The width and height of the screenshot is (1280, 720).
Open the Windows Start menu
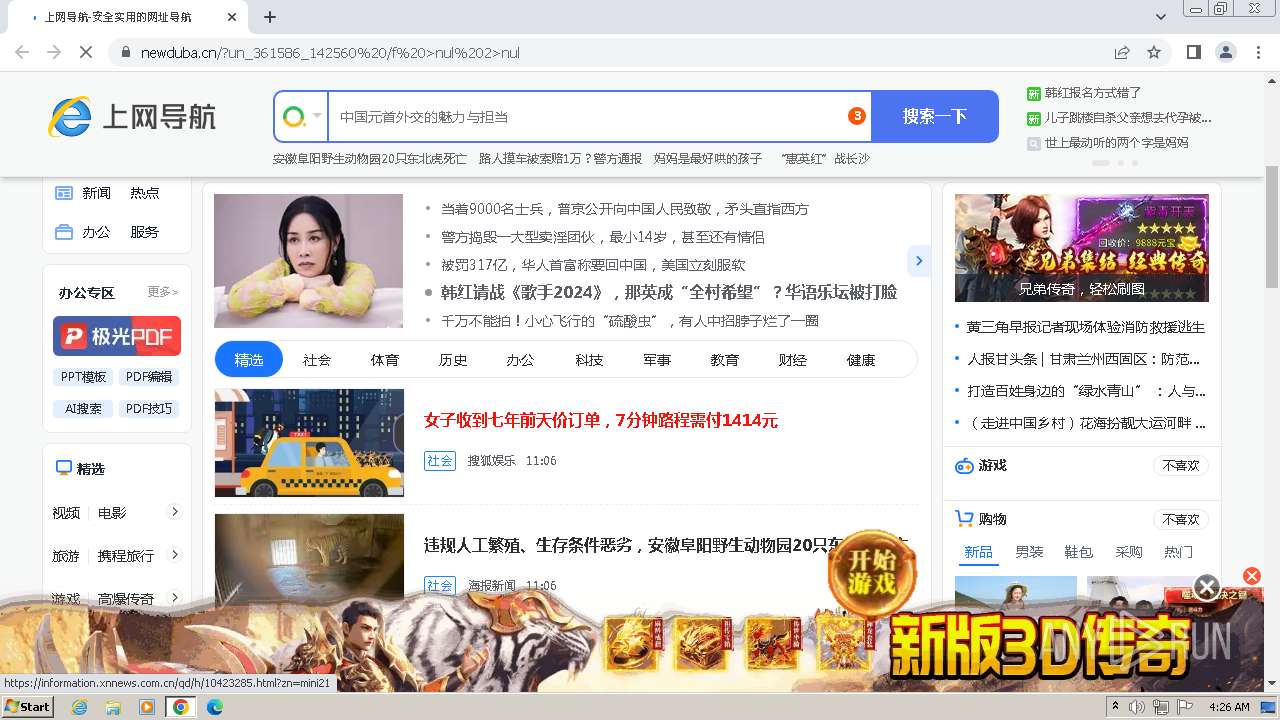28,707
